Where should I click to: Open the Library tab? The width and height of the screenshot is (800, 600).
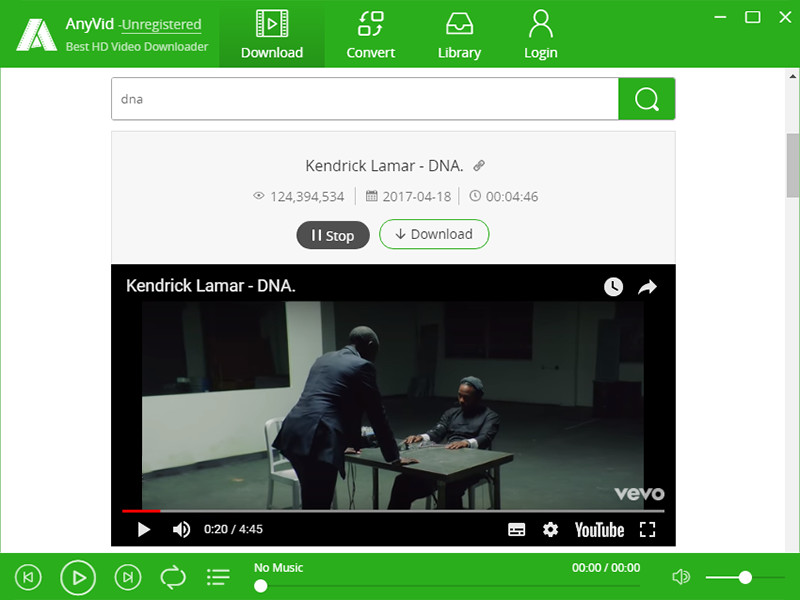tap(459, 34)
